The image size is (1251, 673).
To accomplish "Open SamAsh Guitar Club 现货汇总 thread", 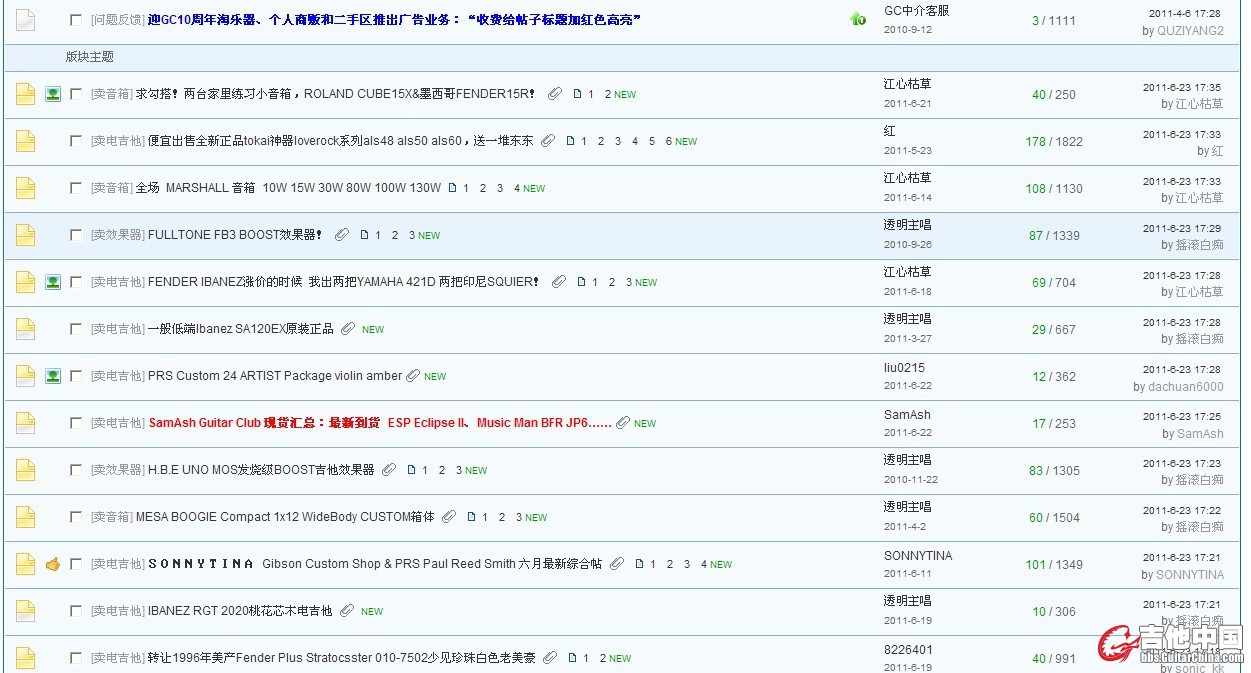I will tap(380, 423).
